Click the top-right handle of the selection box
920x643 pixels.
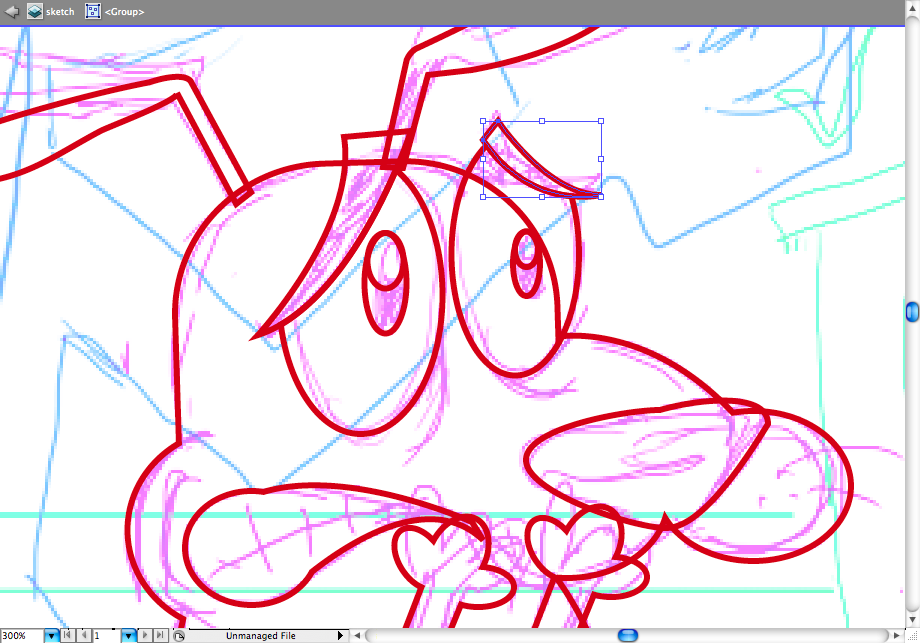click(x=601, y=121)
